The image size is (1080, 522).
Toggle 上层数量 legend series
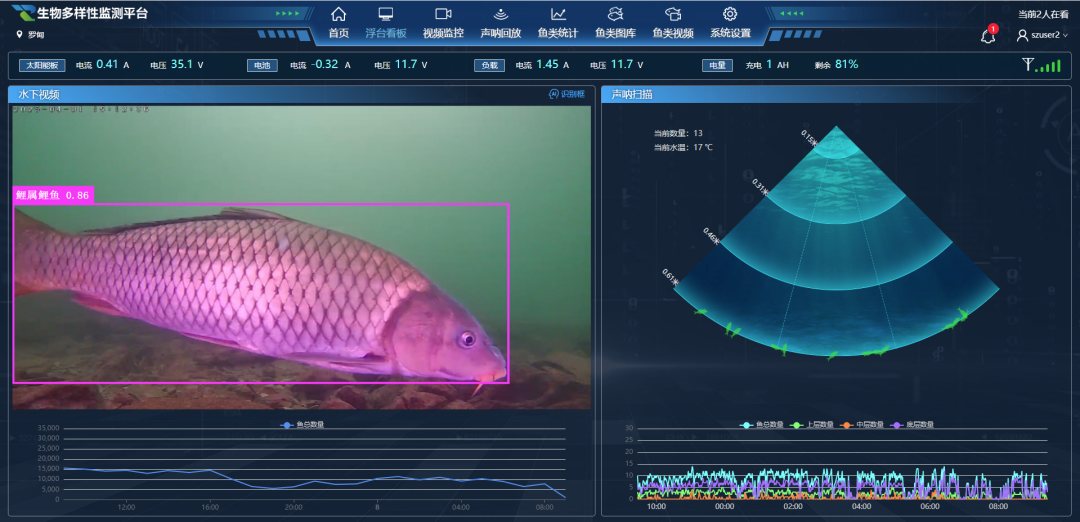coord(815,425)
